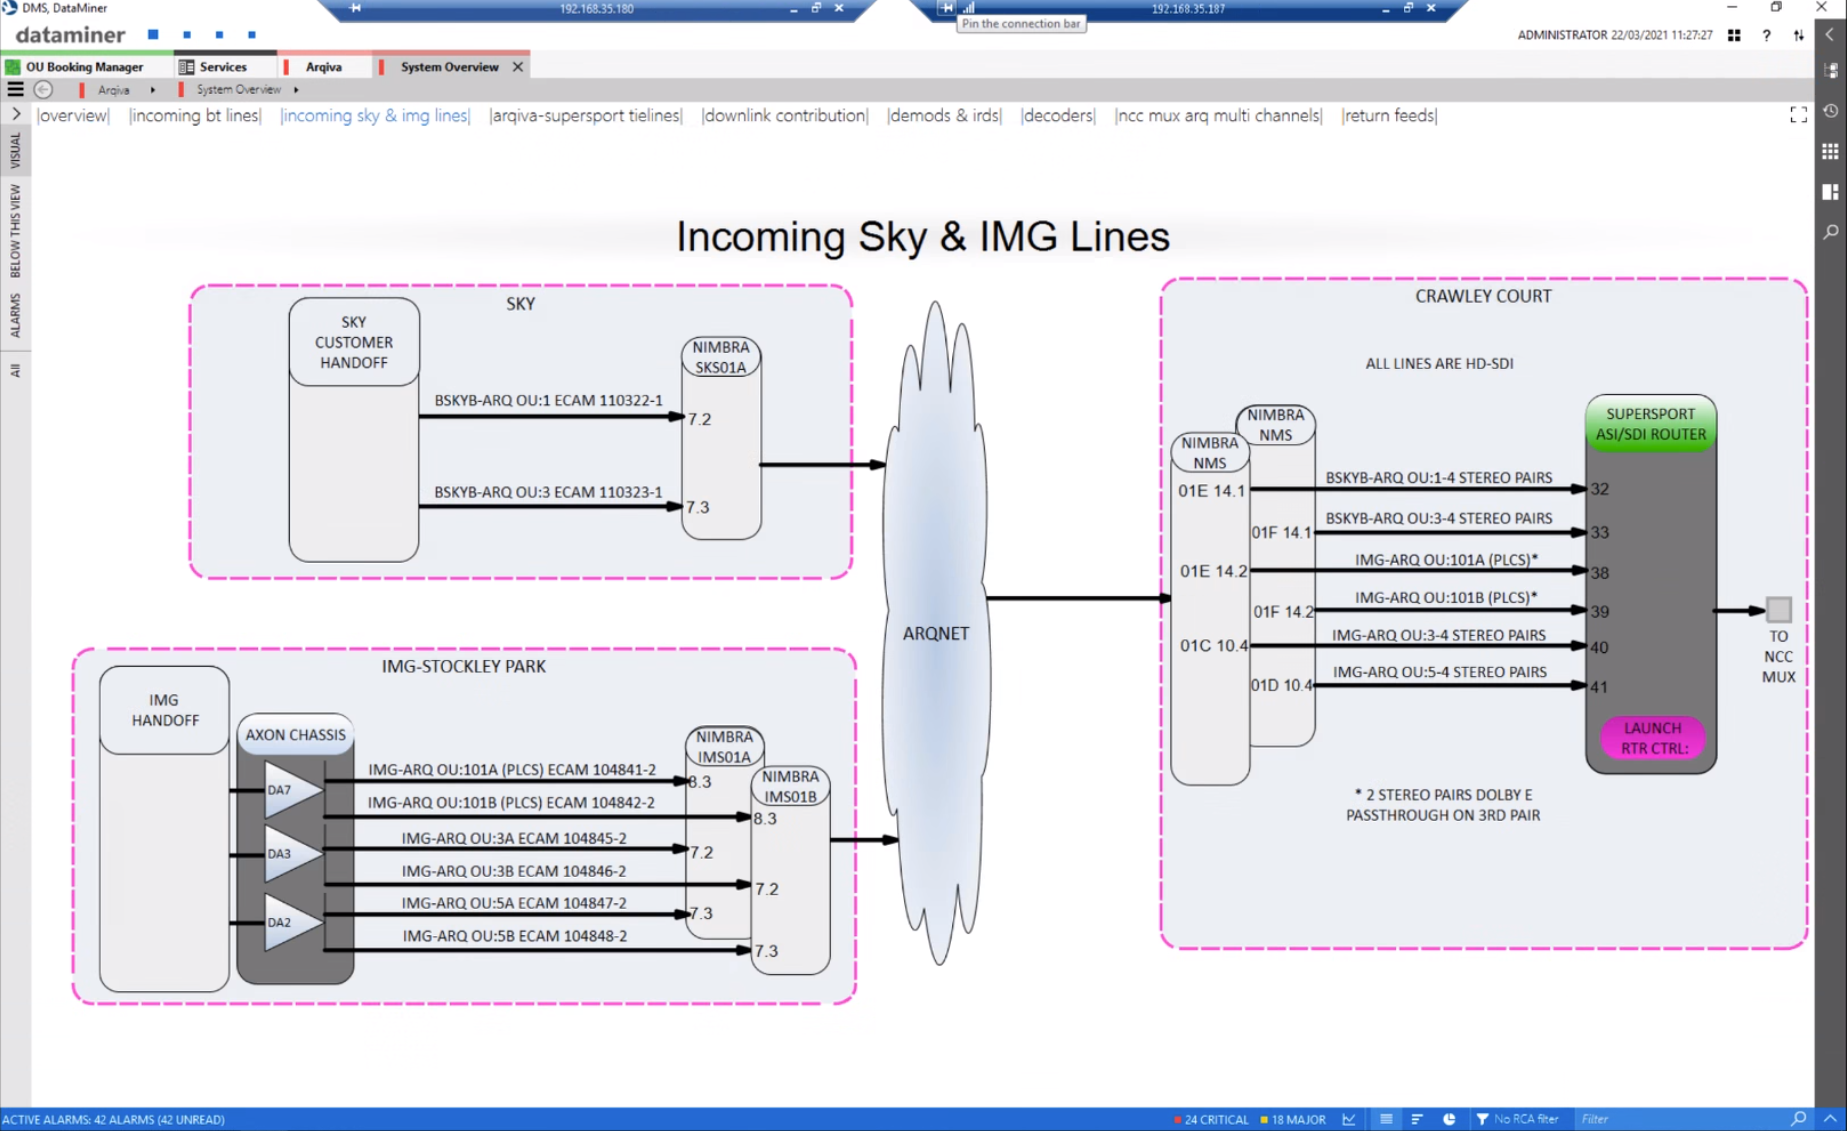This screenshot has height=1131, width=1847.
Task: Open incoming sky & img lines page
Action: [375, 115]
